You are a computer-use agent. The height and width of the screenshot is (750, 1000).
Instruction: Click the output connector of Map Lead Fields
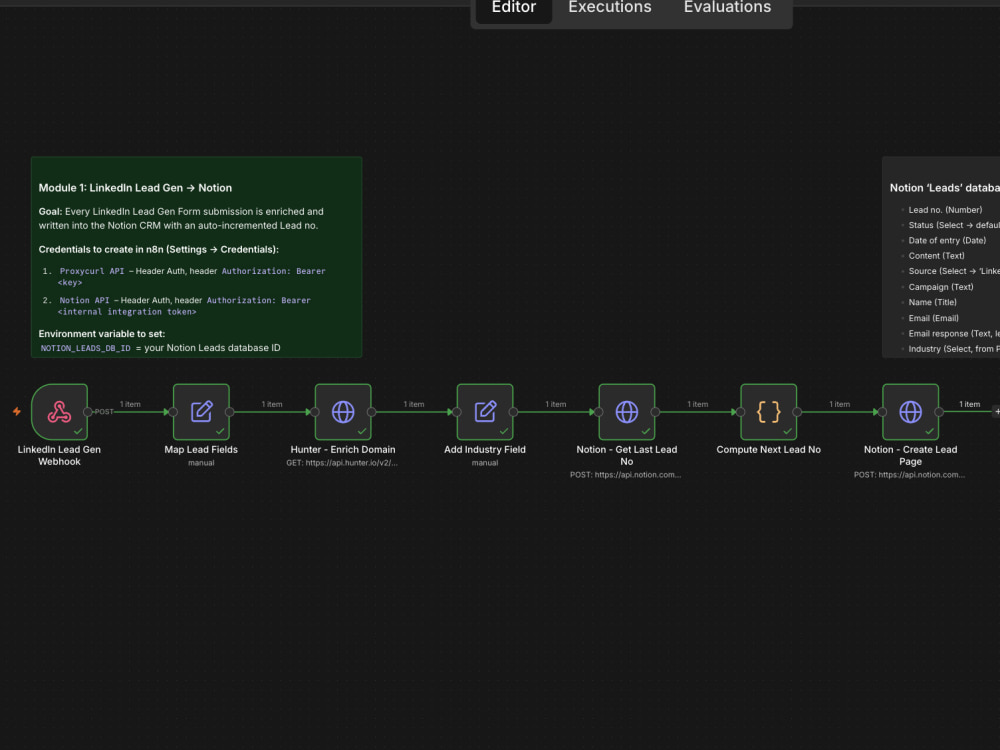(230, 412)
